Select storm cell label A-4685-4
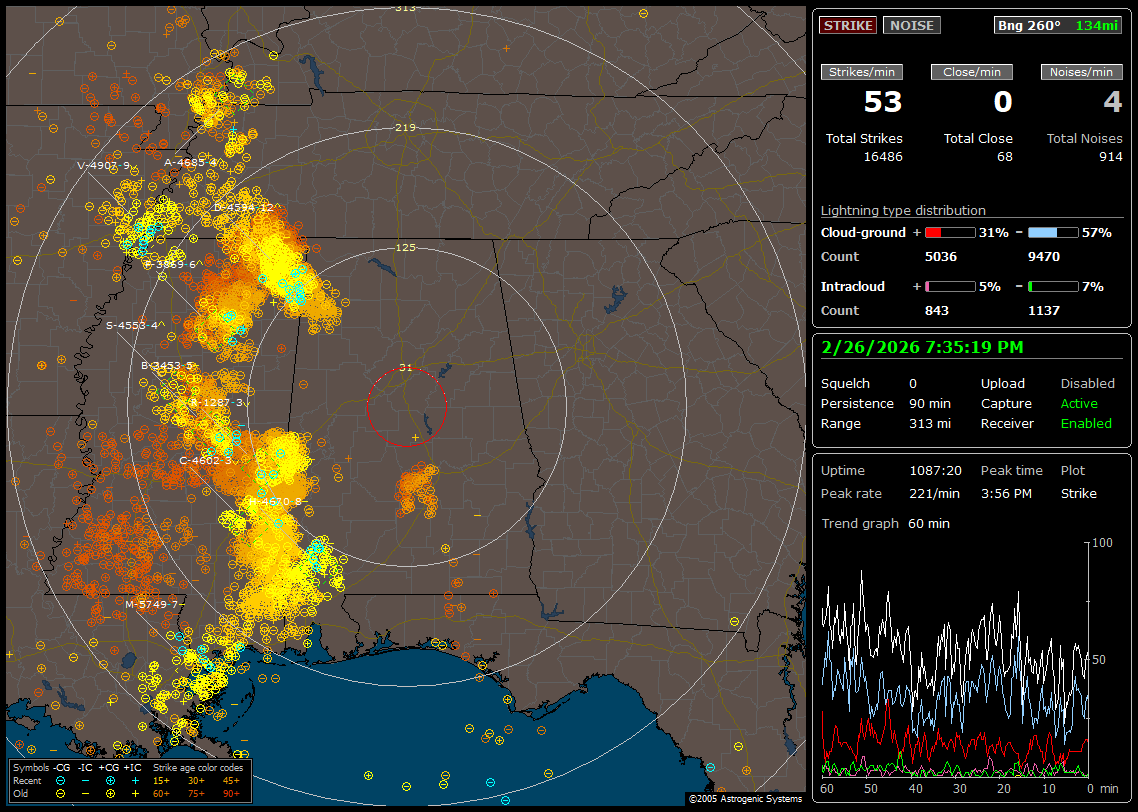1138x812 pixels. pos(191,162)
